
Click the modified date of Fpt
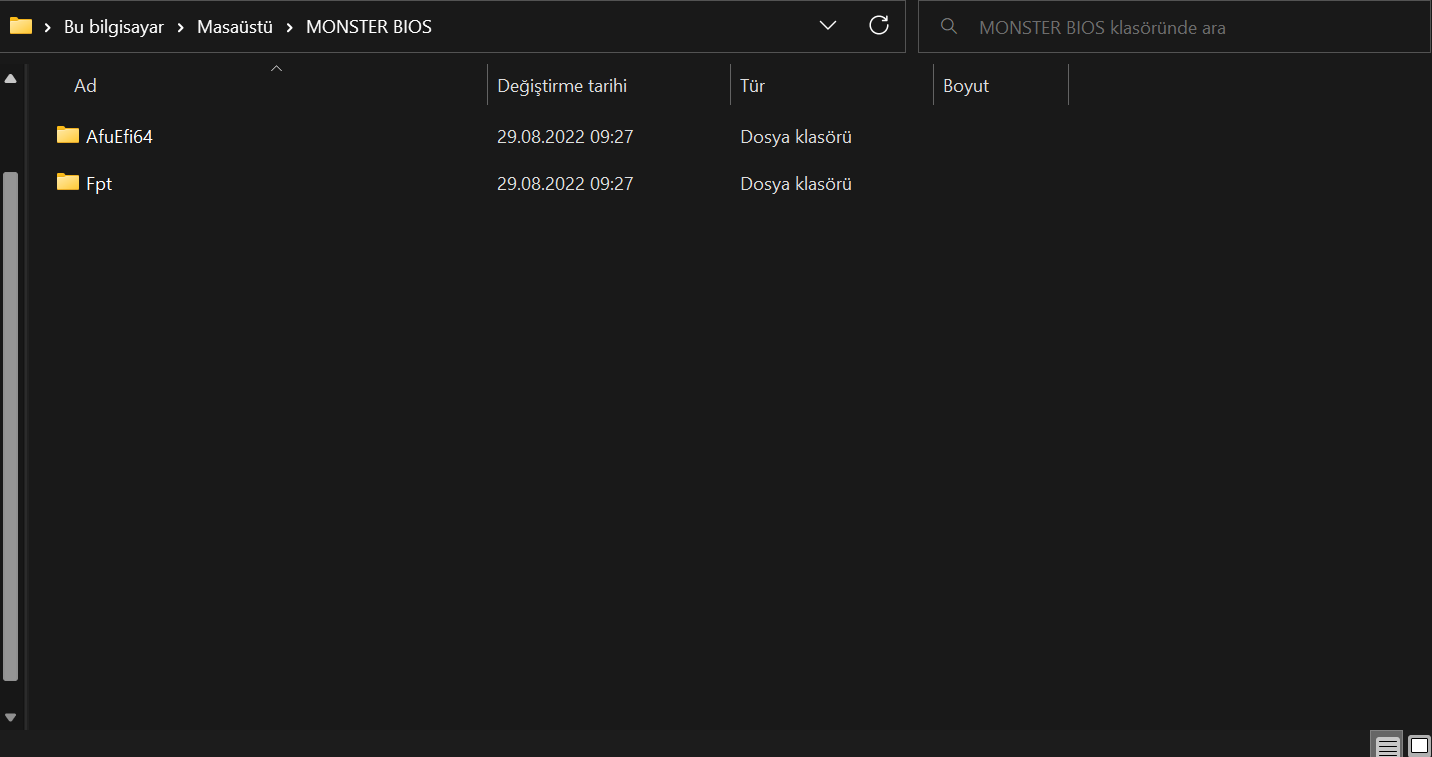click(565, 183)
